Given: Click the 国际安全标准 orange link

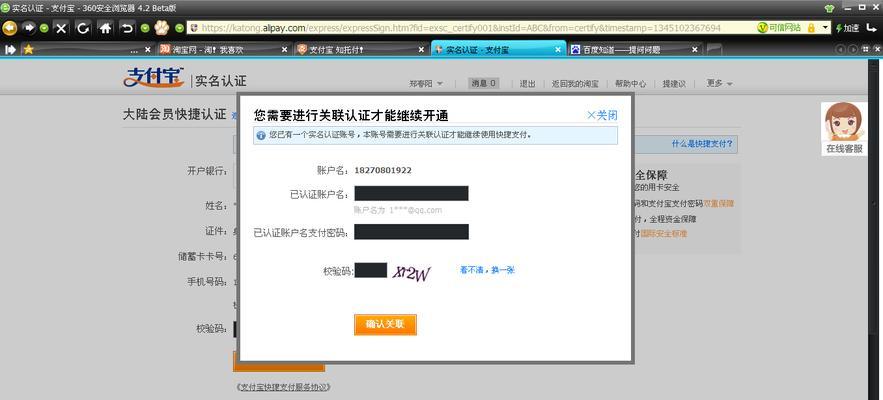Looking at the screenshot, I should [x=664, y=233].
